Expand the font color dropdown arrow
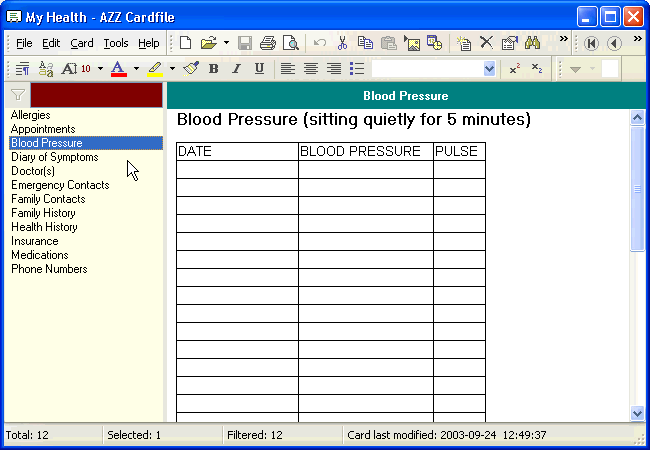This screenshot has height=450, width=650. [136, 68]
